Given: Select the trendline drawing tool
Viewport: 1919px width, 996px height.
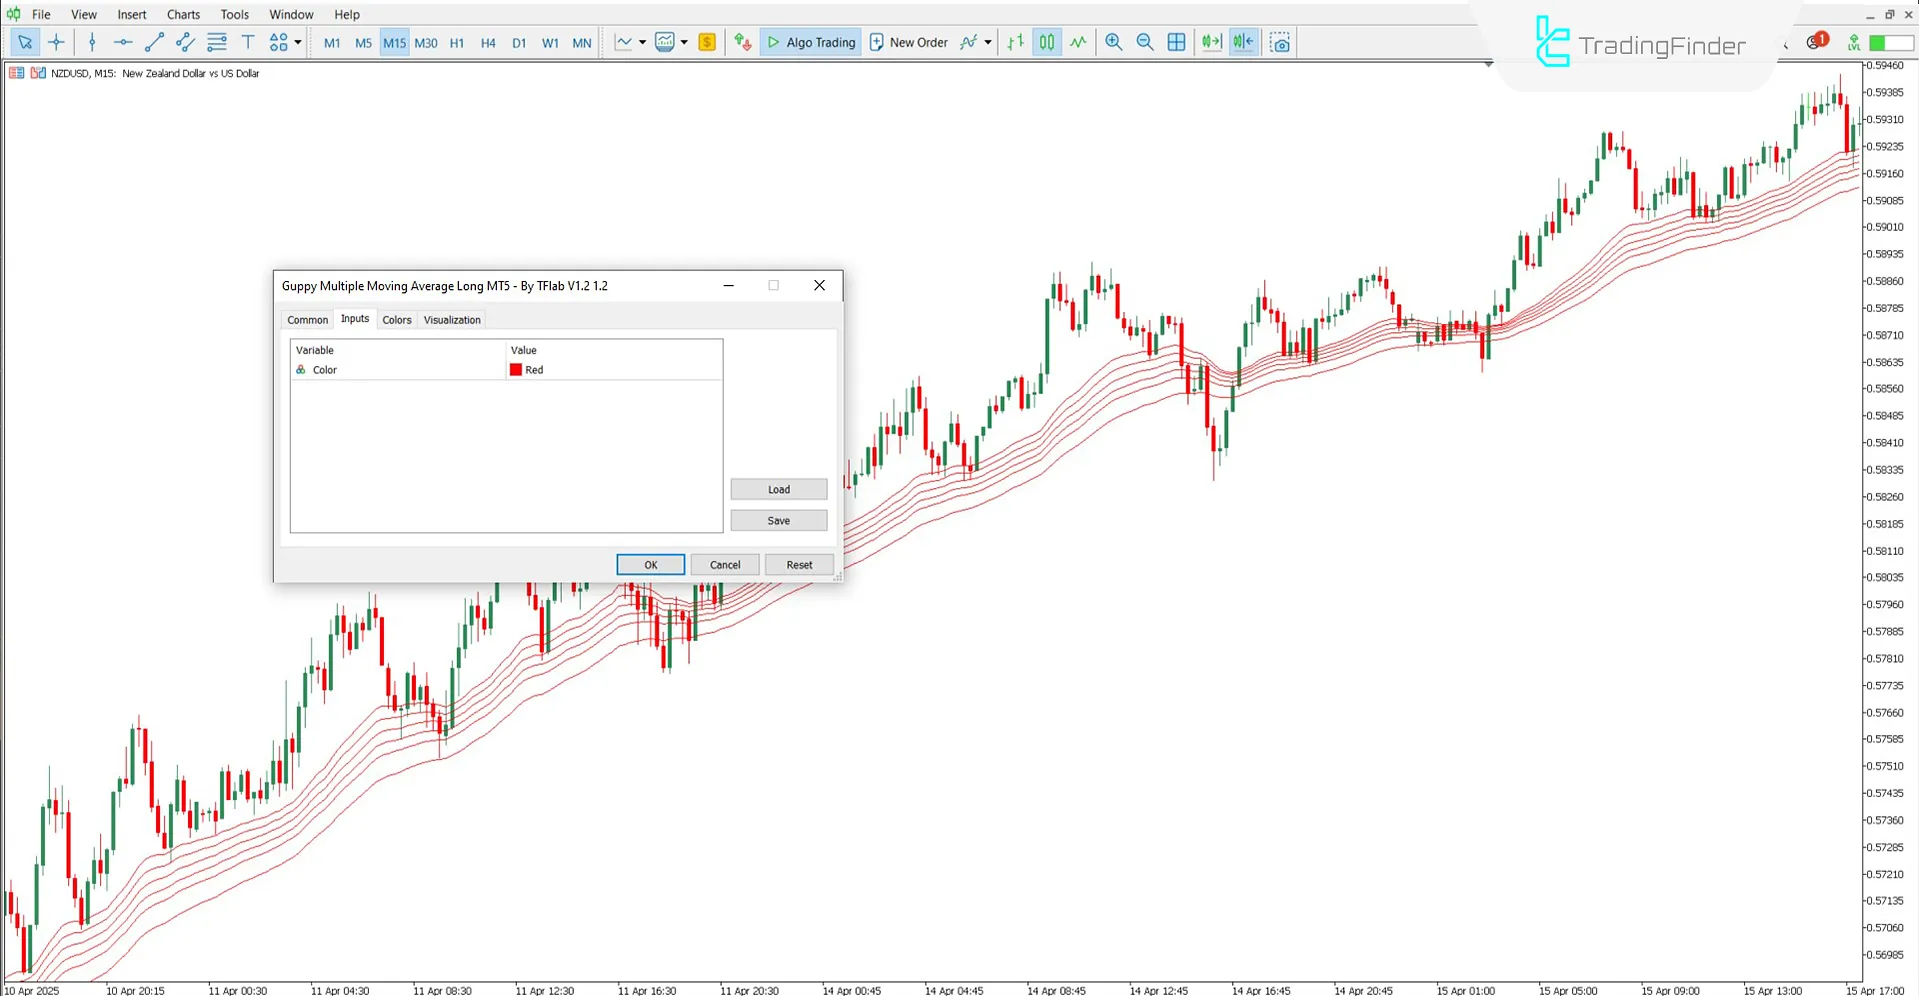Looking at the screenshot, I should coord(154,42).
